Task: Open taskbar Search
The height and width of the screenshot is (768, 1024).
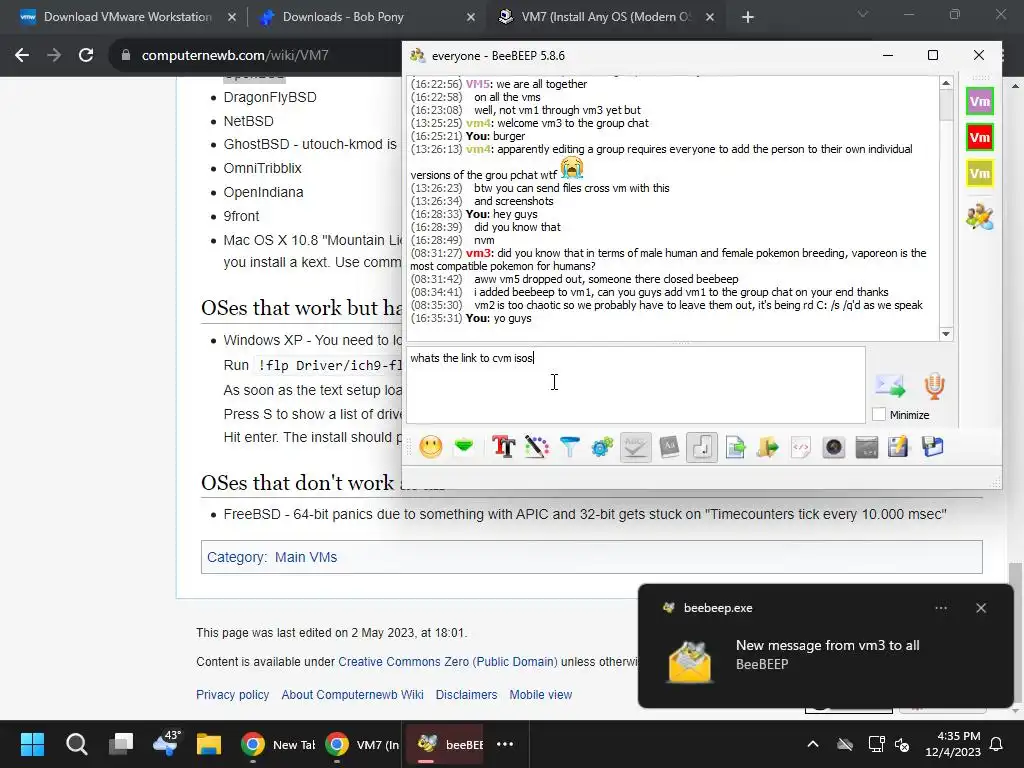Action: click(76, 744)
